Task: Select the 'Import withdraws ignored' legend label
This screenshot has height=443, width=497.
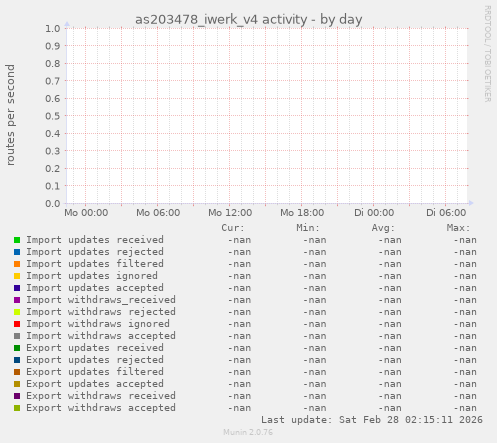Action: tap(98, 324)
